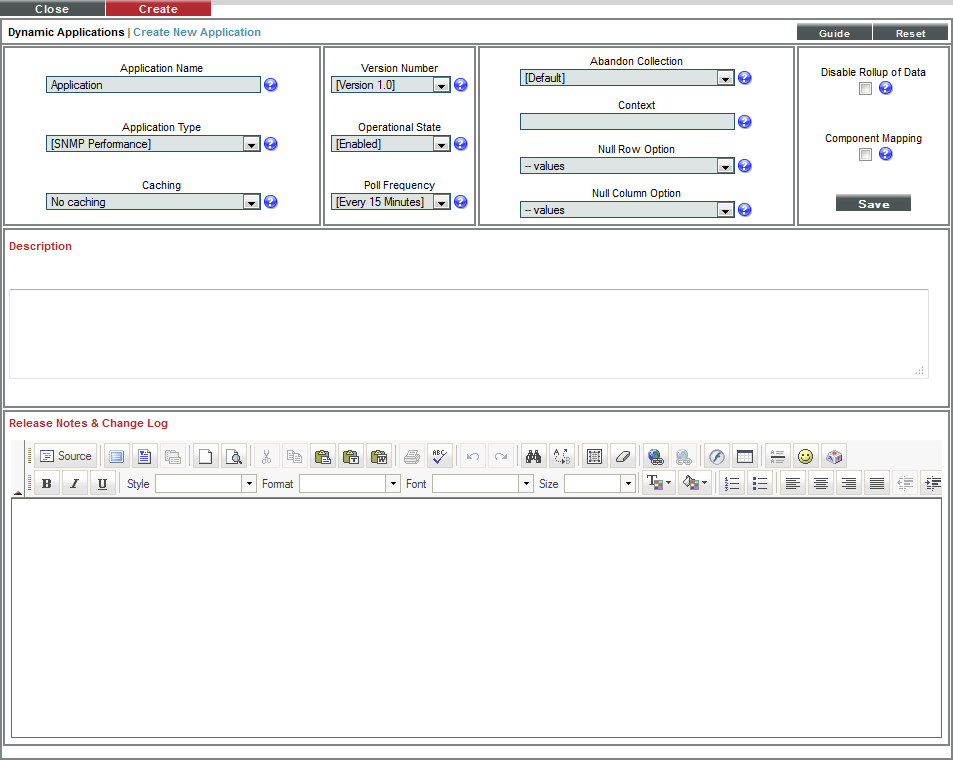Screen dimensions: 953x760
Task: Click the Source button in editor toolbar
Action: [66, 456]
